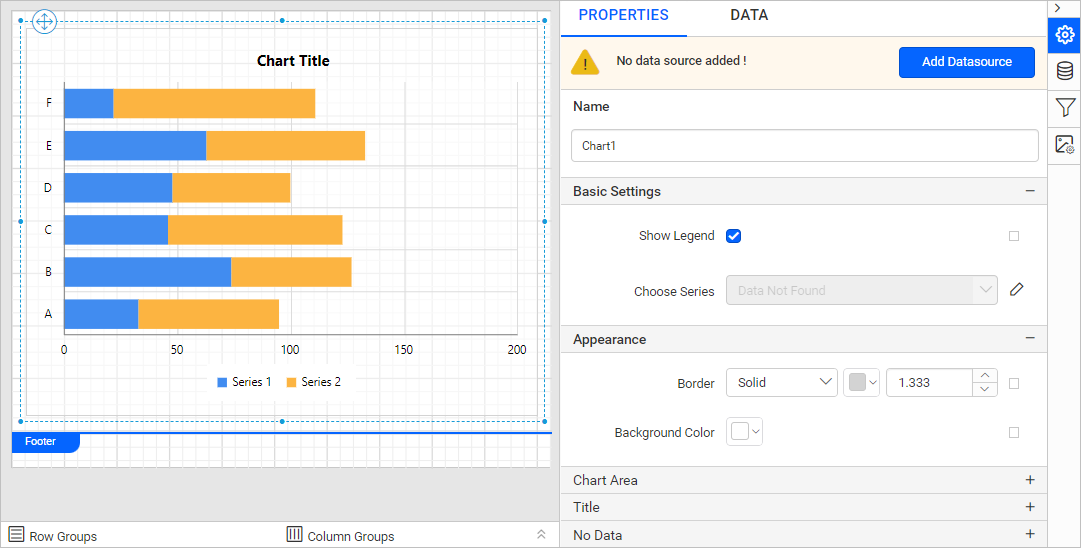The image size is (1081, 548).
Task: Switch to the DATA tab
Action: [749, 15]
